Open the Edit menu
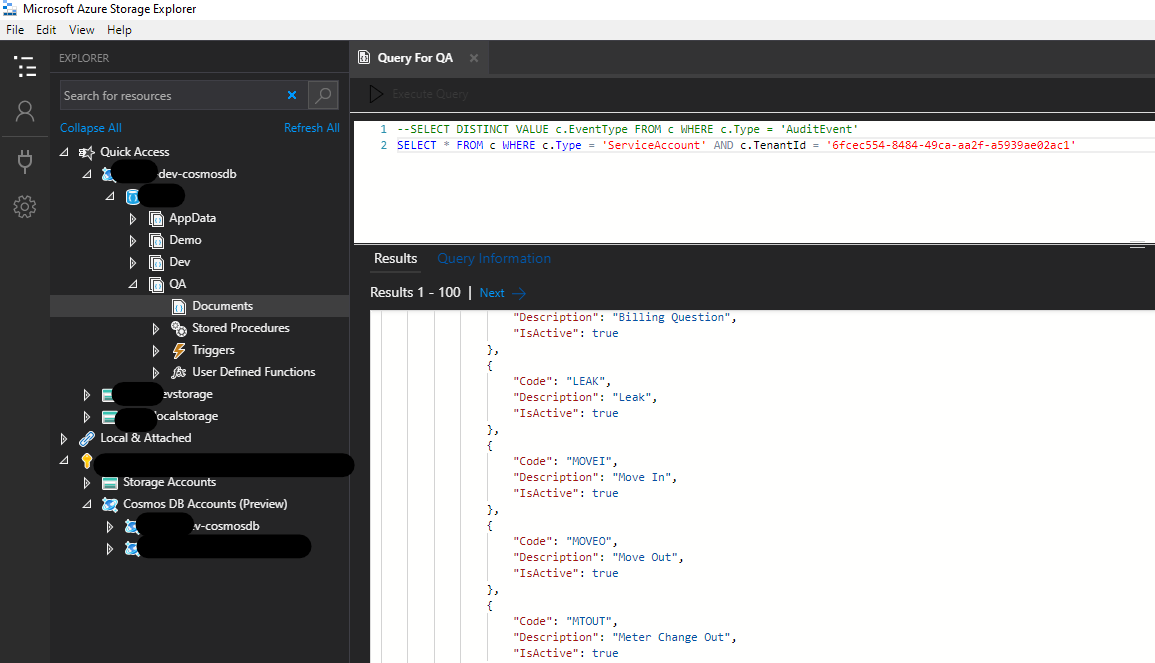The width and height of the screenshot is (1155, 663). click(46, 29)
